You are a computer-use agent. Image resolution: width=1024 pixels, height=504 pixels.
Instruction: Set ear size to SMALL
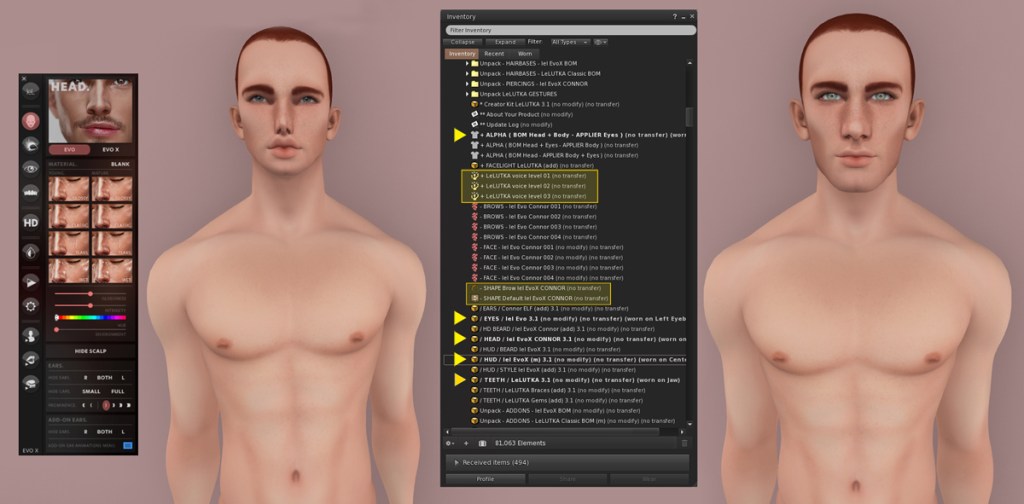90,391
